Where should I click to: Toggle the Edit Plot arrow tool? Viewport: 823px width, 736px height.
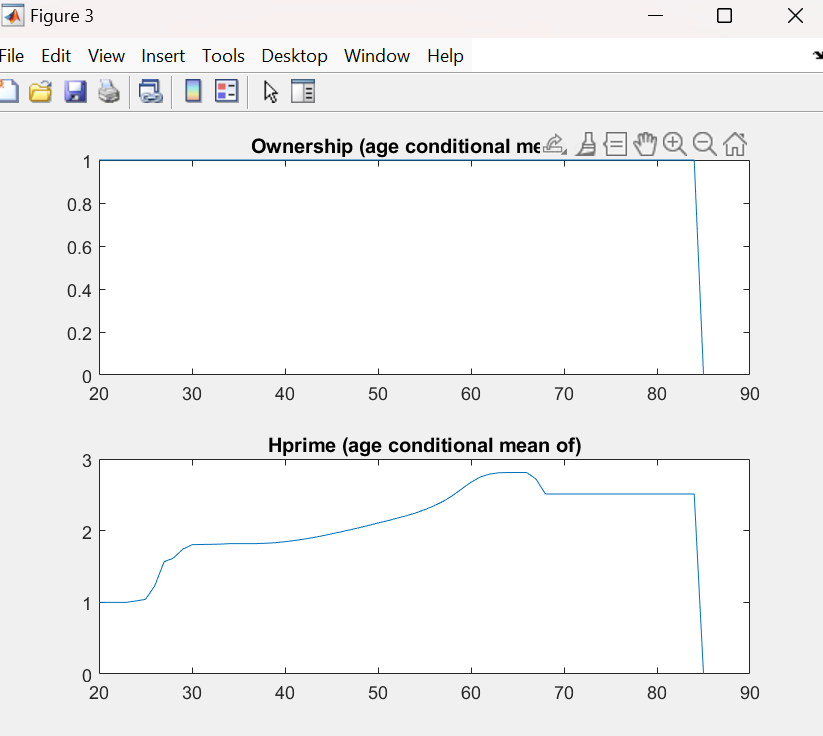[270, 92]
